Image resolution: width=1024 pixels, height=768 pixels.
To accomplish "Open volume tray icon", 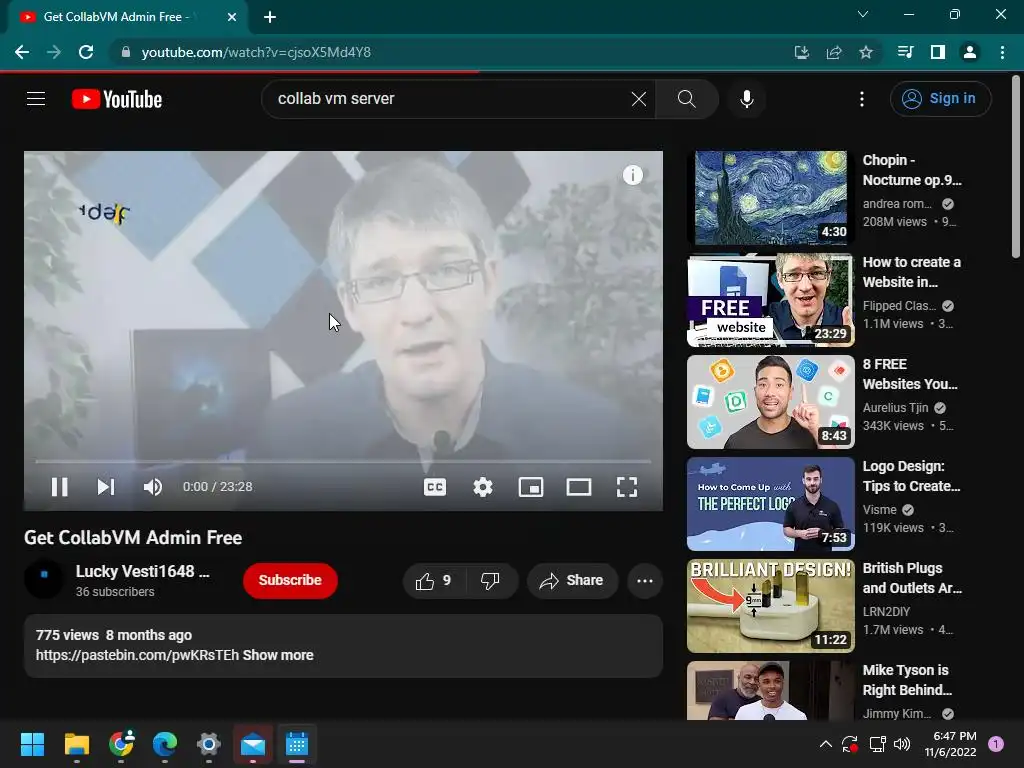I will pyautogui.click(x=903, y=744).
